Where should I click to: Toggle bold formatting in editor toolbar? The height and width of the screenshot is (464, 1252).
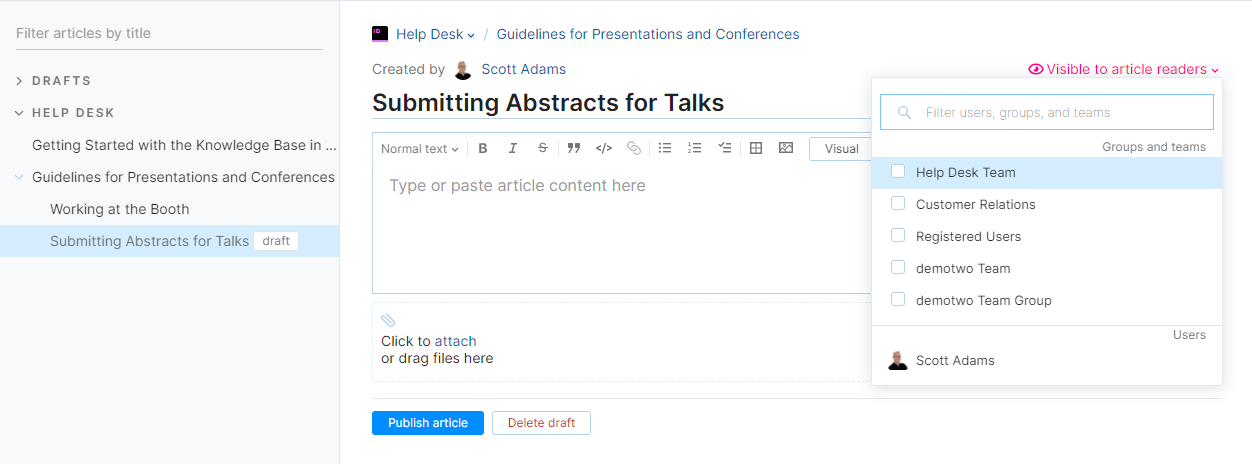tap(483, 148)
